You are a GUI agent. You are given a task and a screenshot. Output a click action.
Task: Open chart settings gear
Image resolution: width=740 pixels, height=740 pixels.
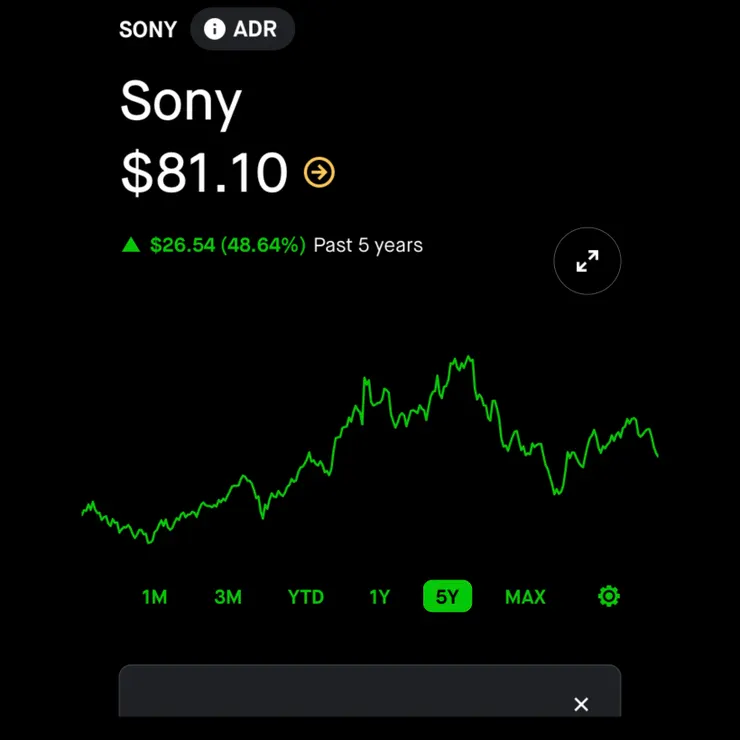[x=609, y=596]
